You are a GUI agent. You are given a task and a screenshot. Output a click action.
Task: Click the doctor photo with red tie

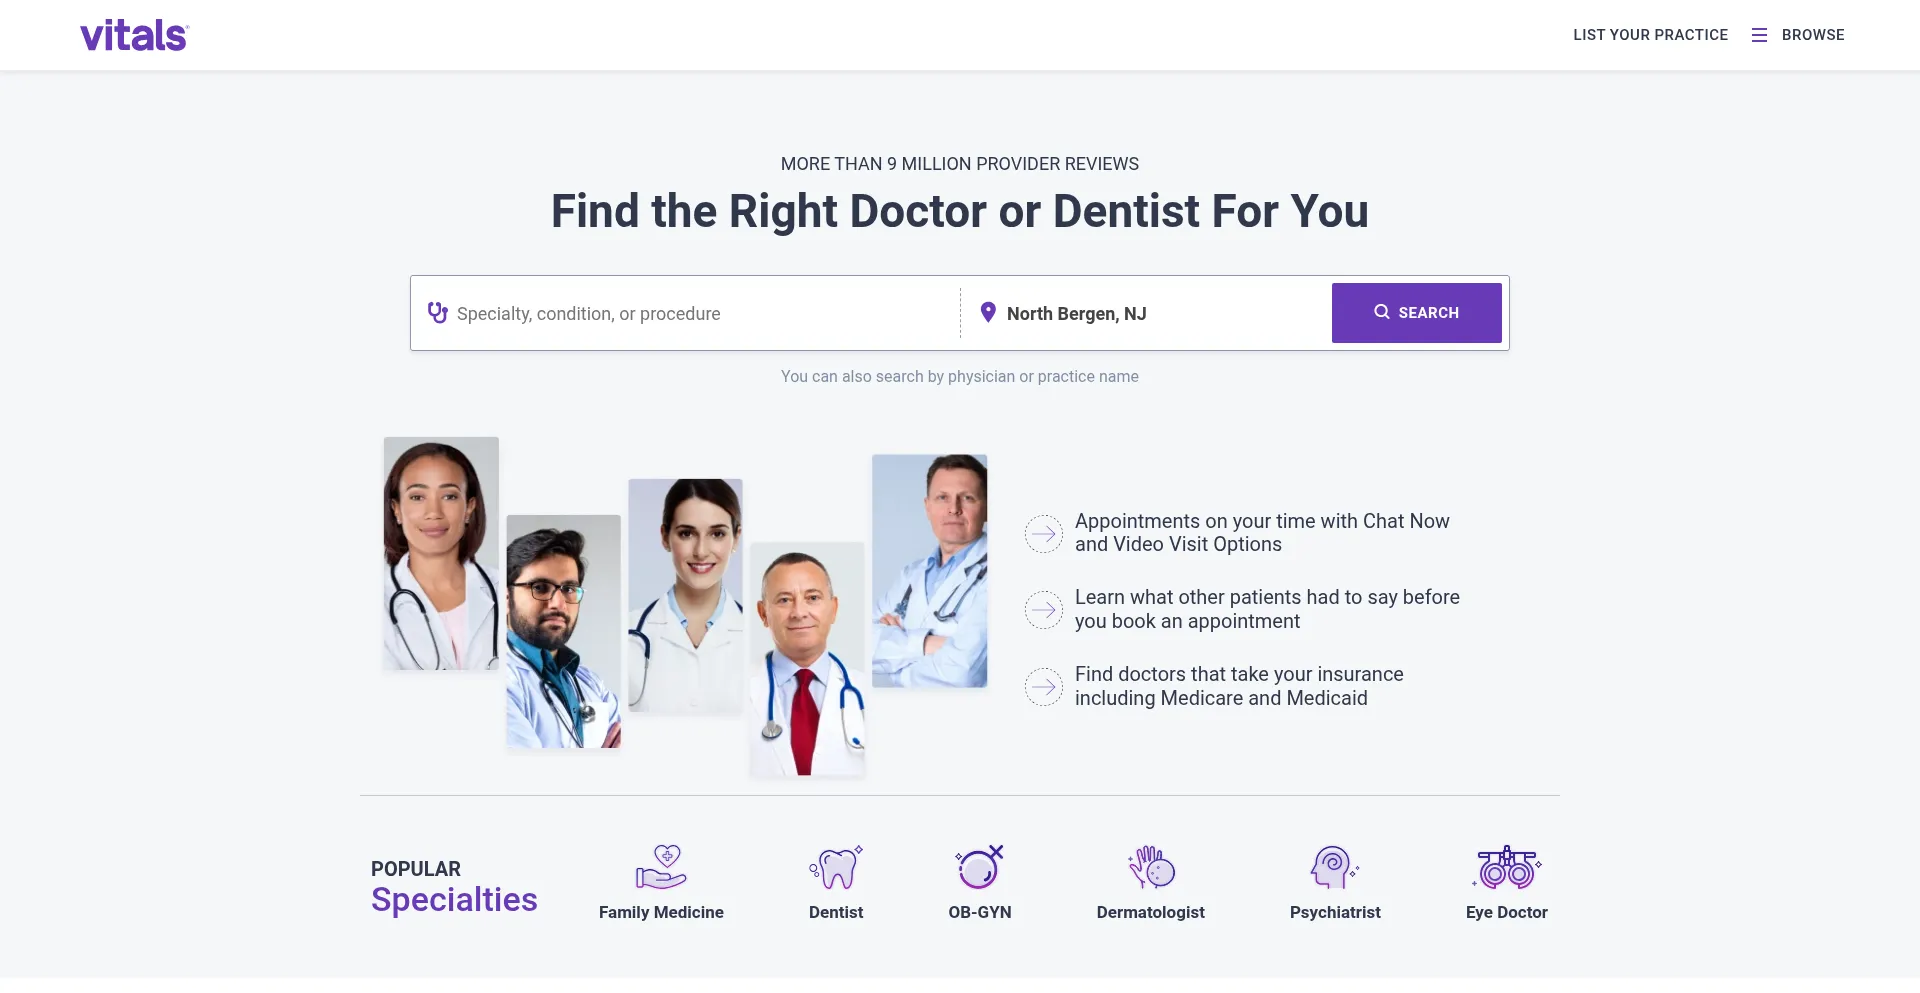[x=807, y=660]
